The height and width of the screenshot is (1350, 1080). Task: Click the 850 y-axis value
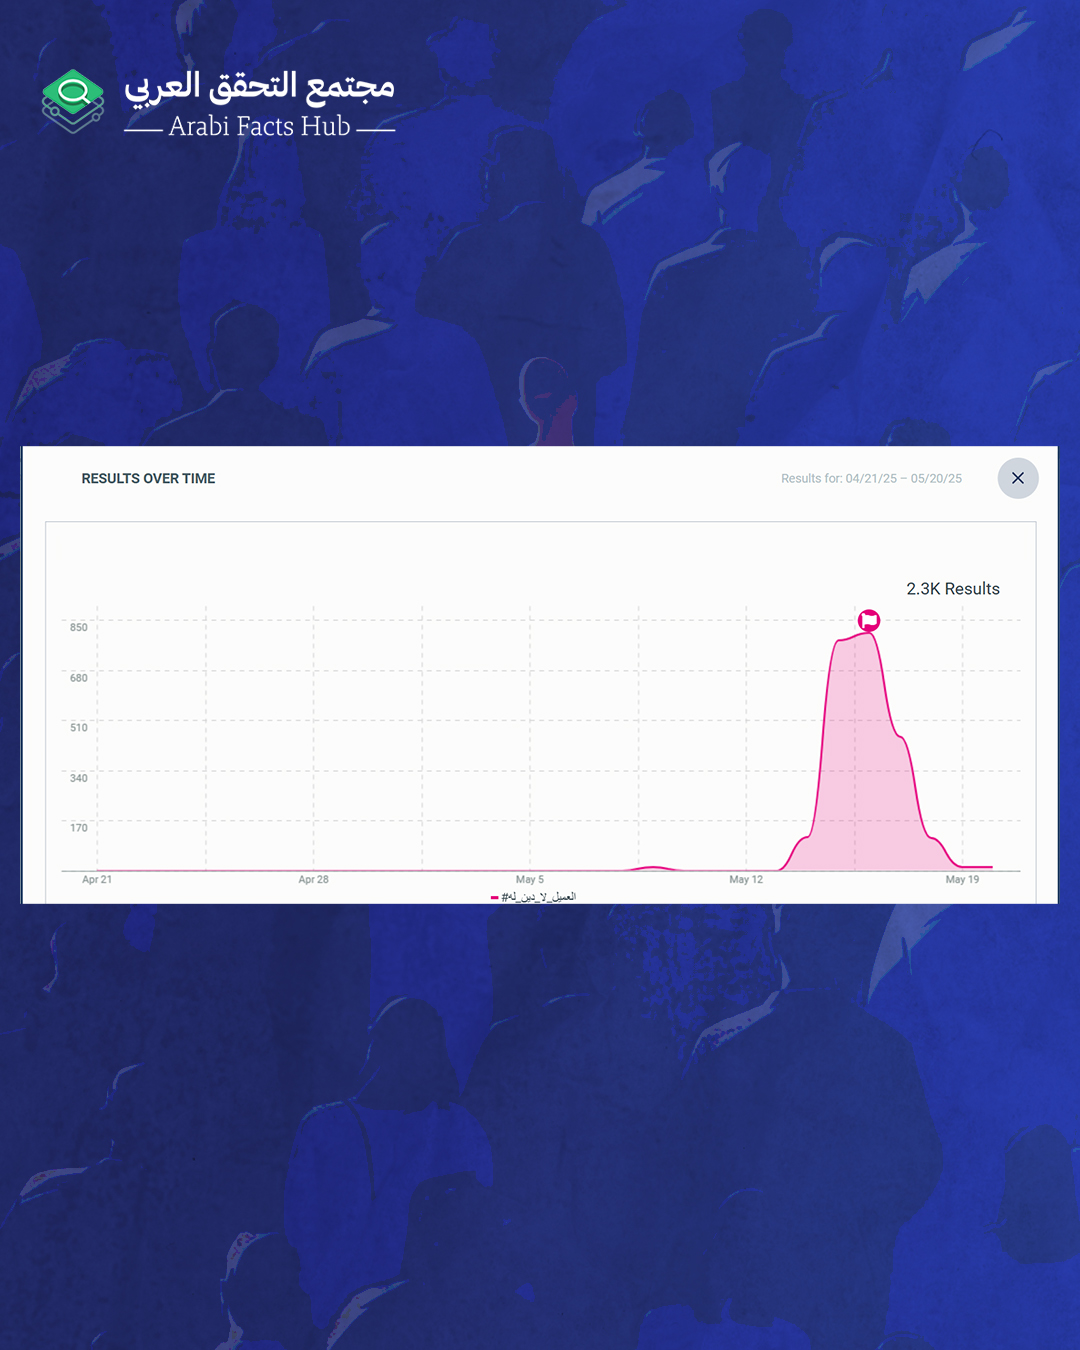click(78, 628)
